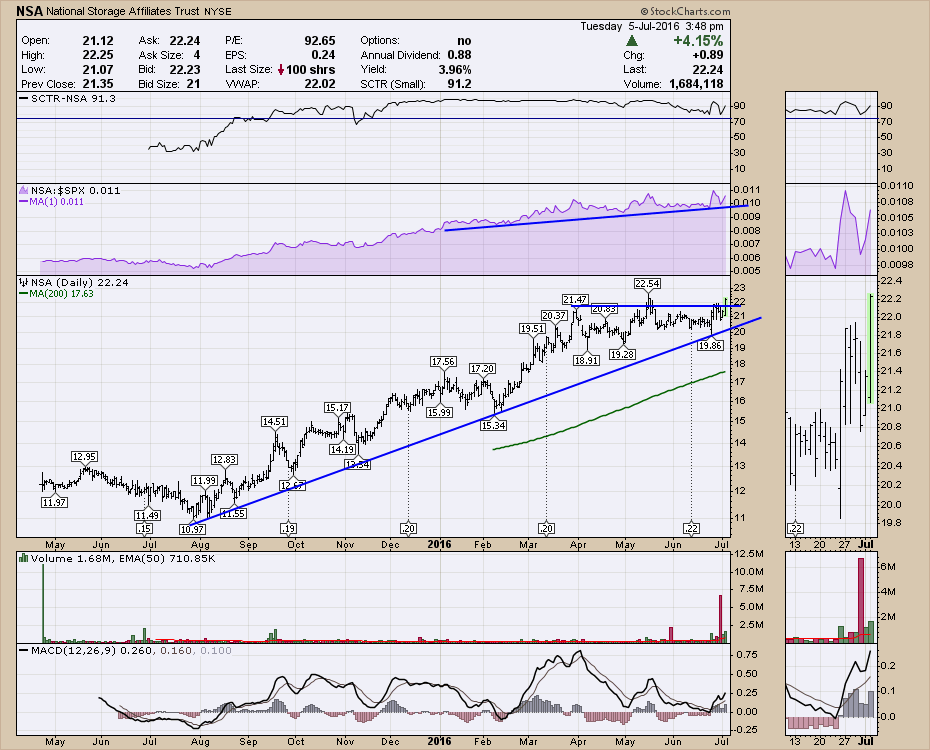Click the VWAP value 22.02
The height and width of the screenshot is (750, 930).
tap(320, 84)
